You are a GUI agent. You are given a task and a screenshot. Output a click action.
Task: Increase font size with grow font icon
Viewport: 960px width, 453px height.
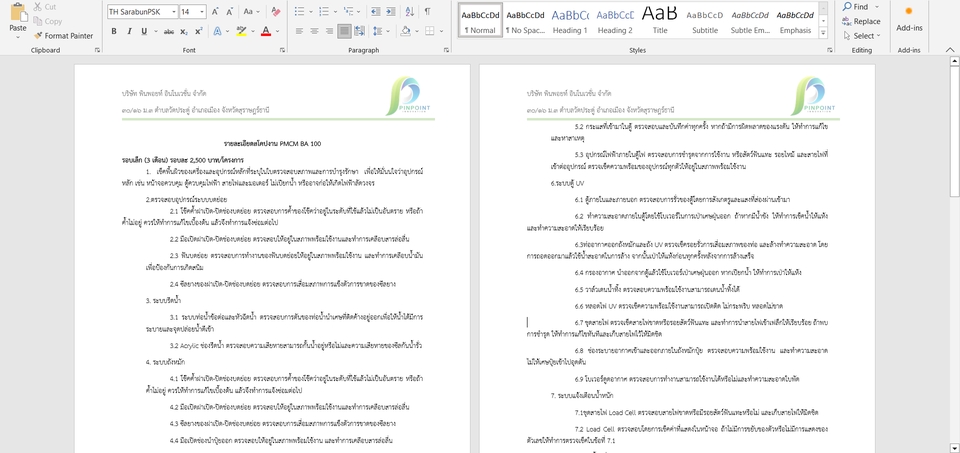click(216, 12)
